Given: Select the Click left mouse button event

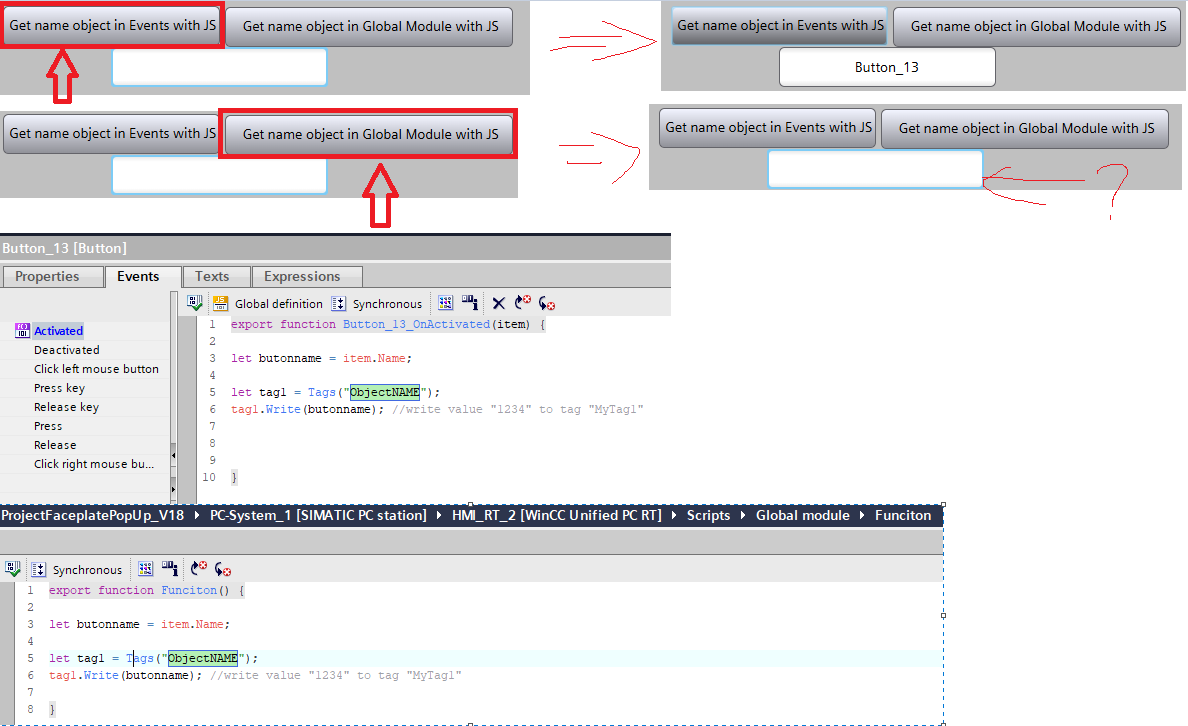Looking at the screenshot, I should (x=96, y=369).
